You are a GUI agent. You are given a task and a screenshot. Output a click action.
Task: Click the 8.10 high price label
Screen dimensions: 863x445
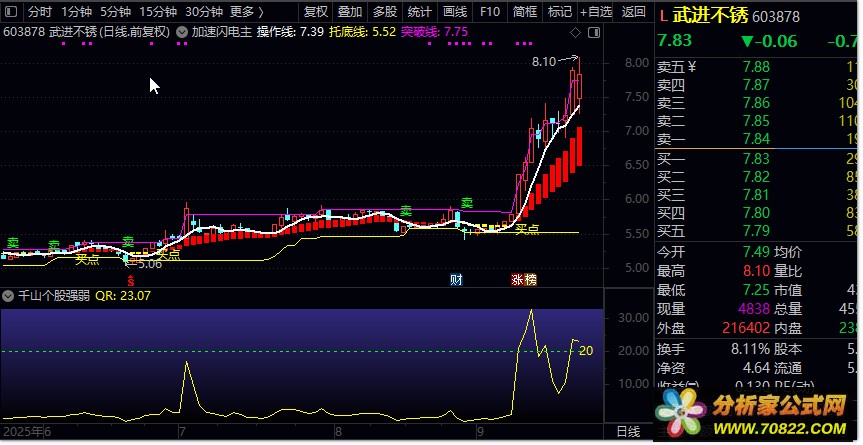click(544, 62)
